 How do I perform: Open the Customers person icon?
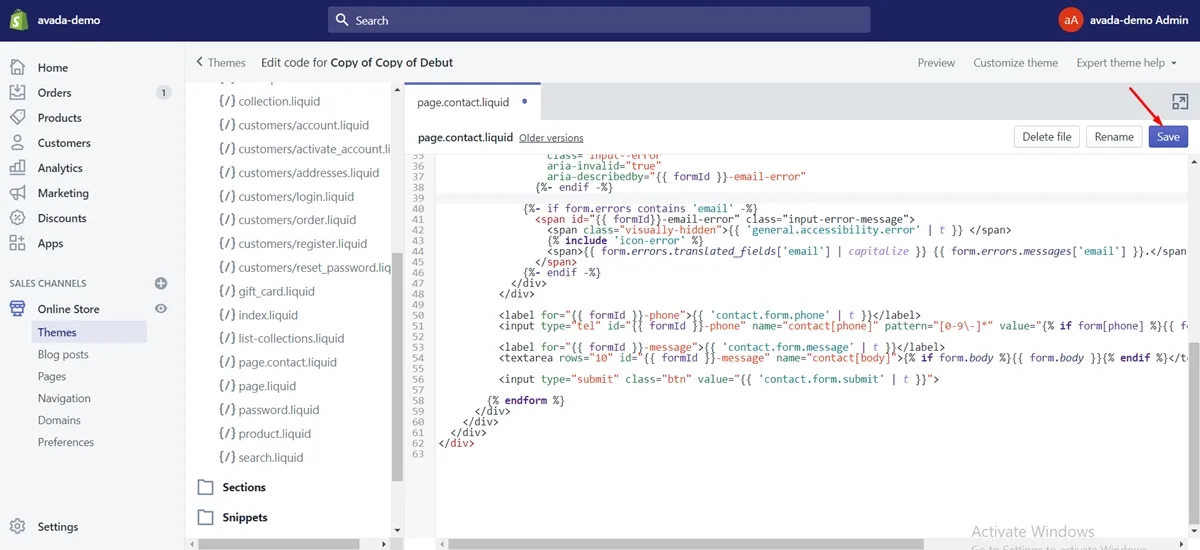[17, 143]
